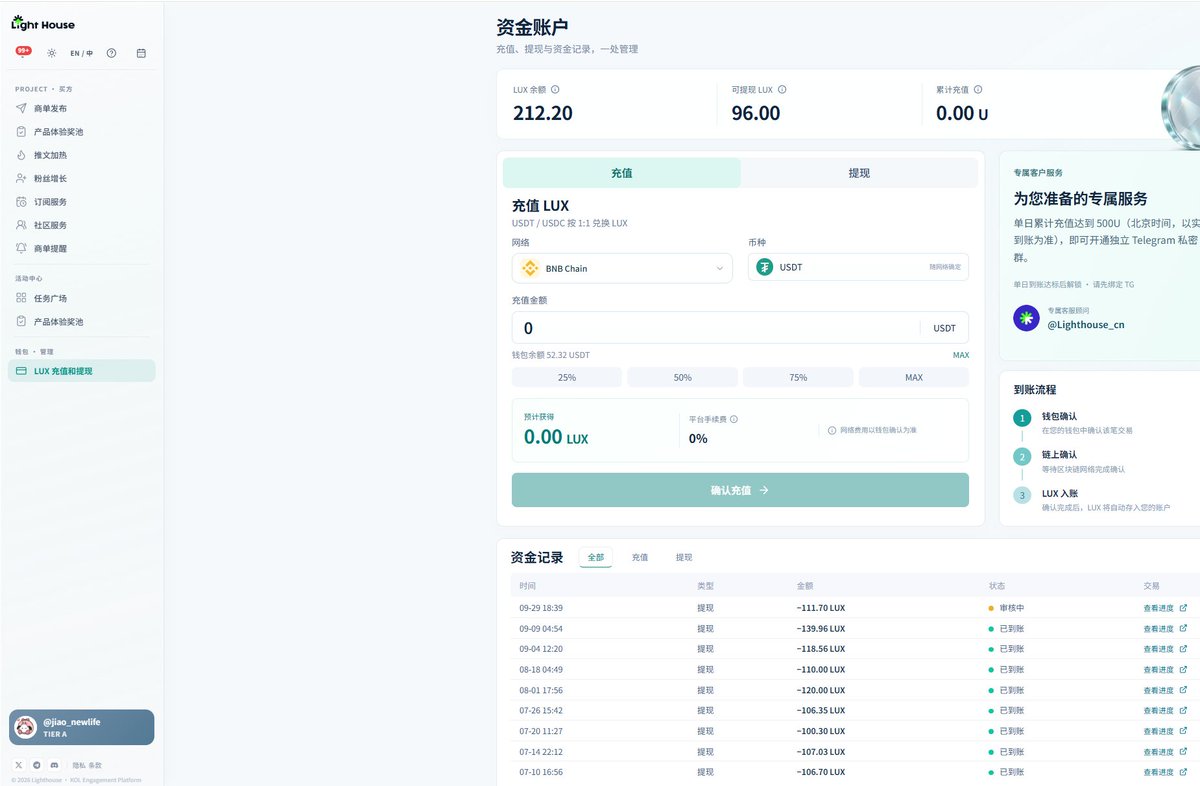Filter fund records by 提现
This screenshot has width=1200, height=786.
684,557
